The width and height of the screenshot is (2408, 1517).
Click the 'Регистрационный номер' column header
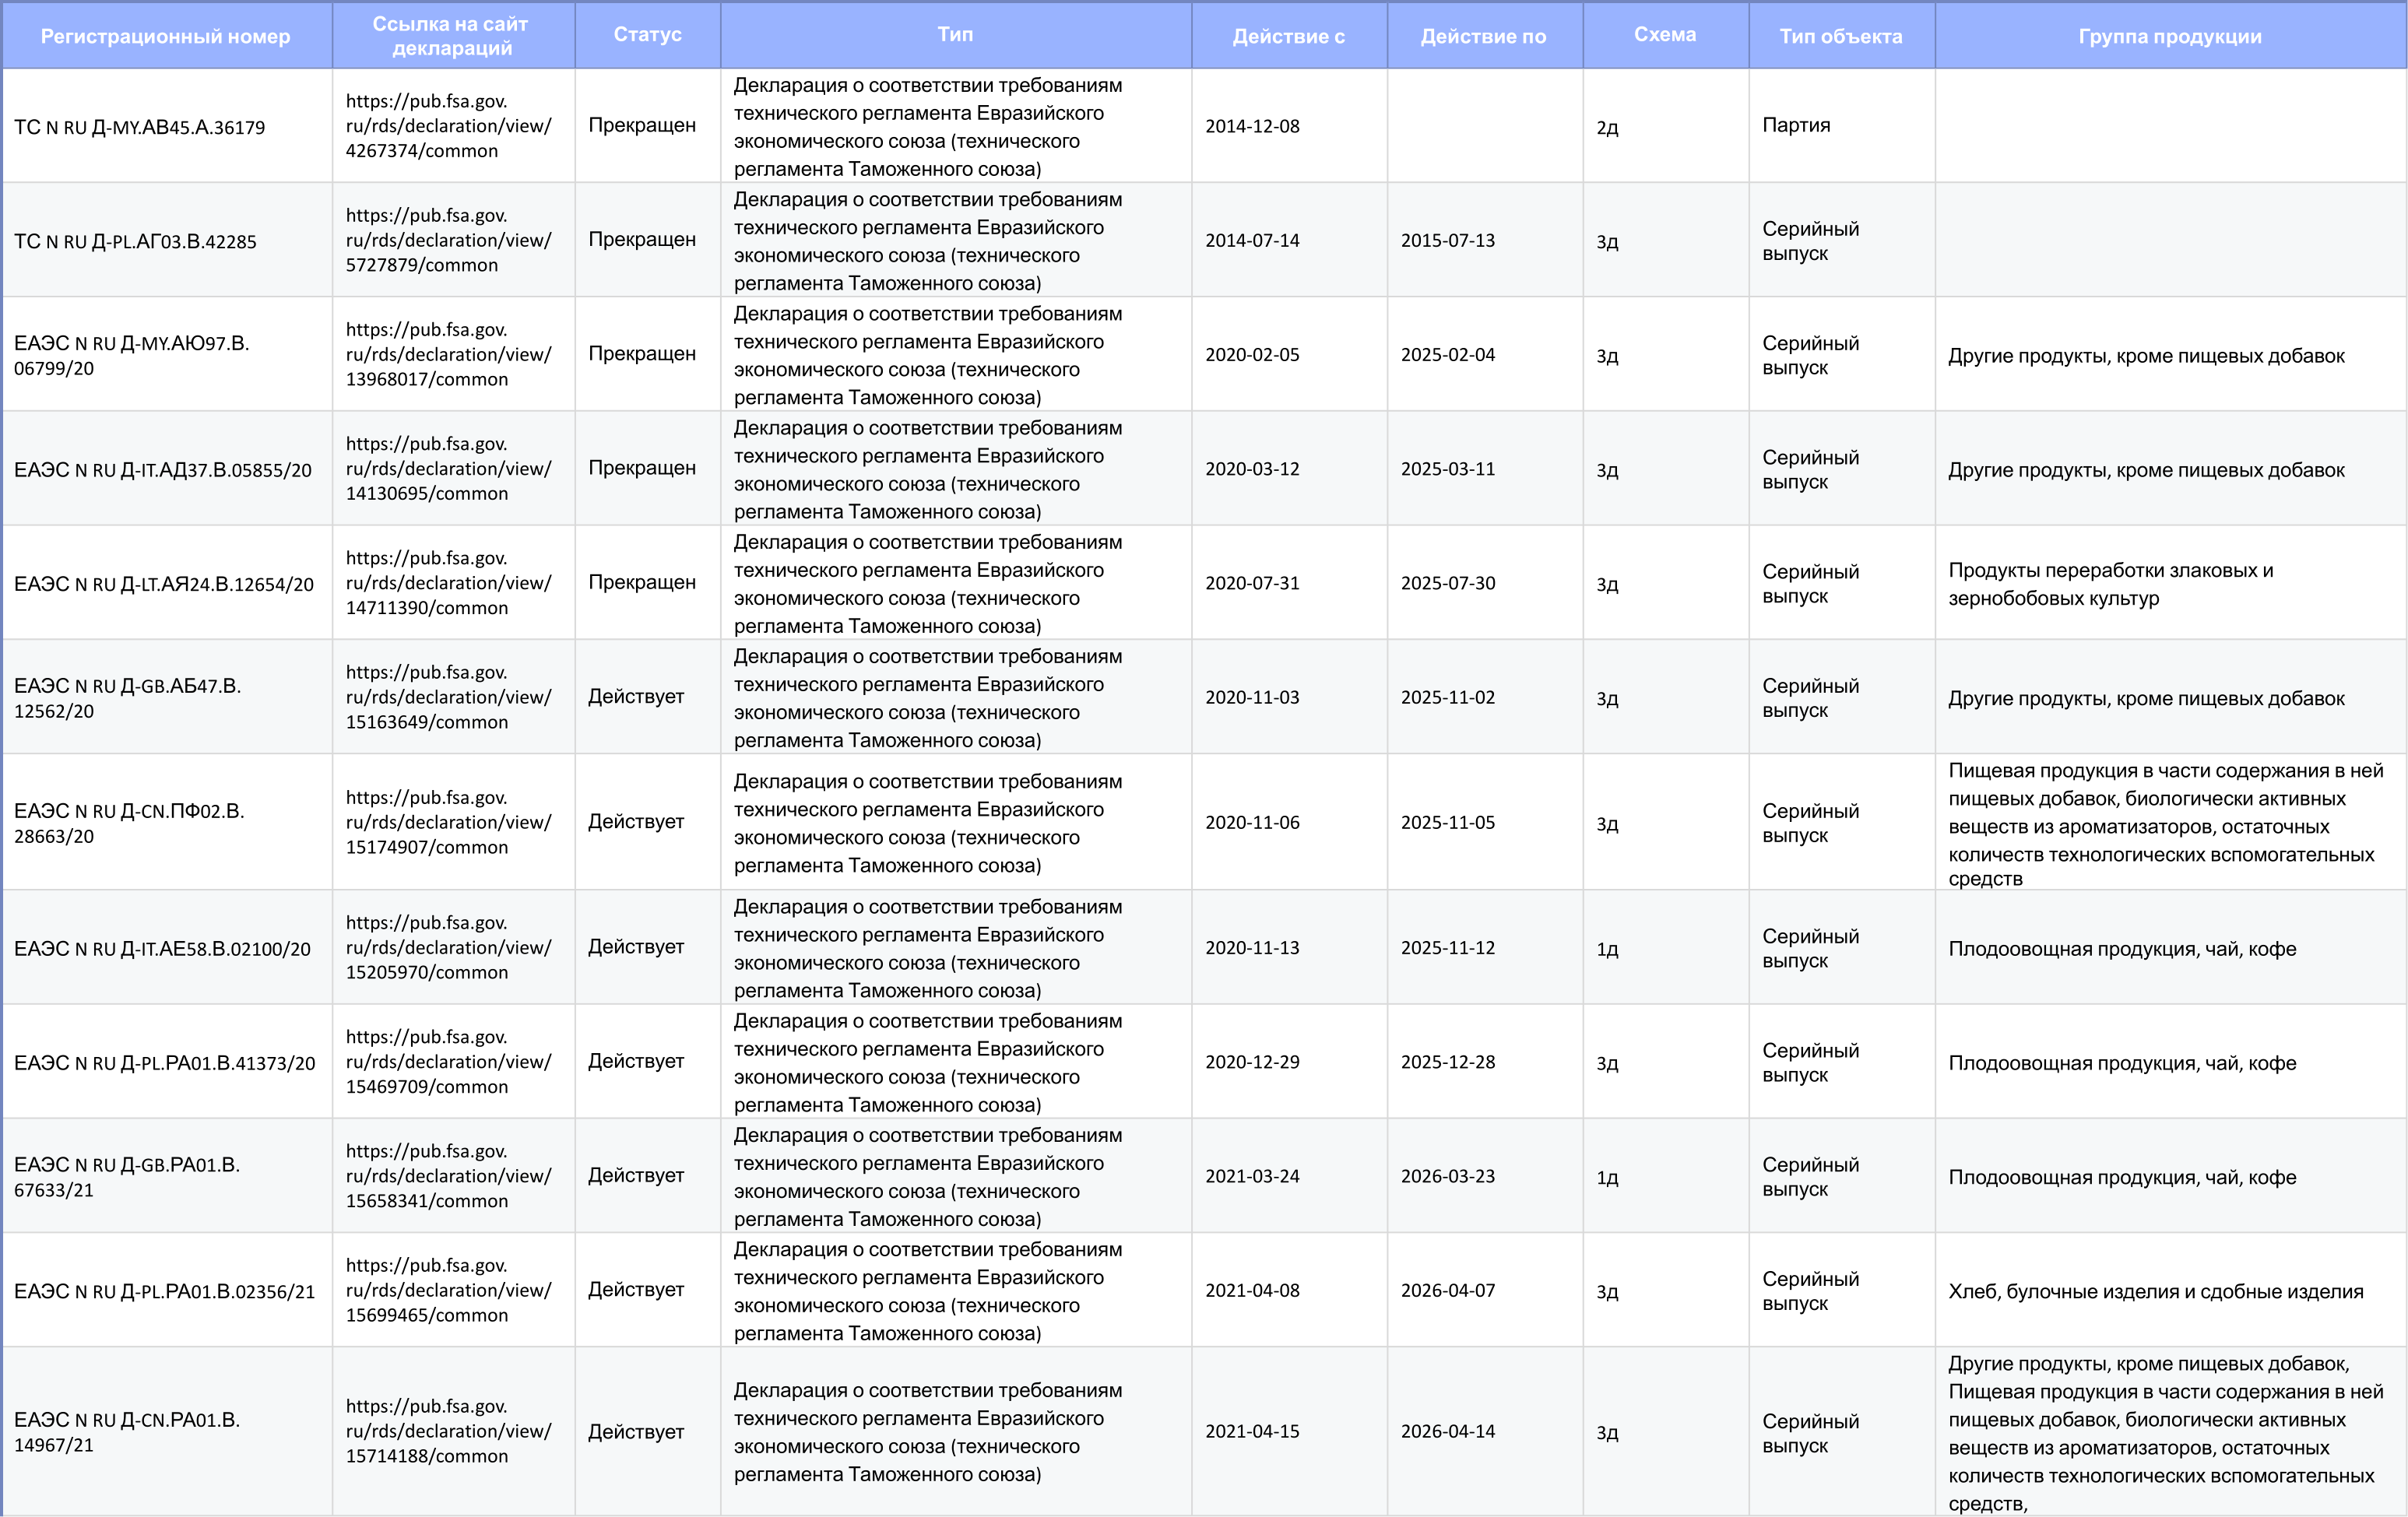(165, 37)
